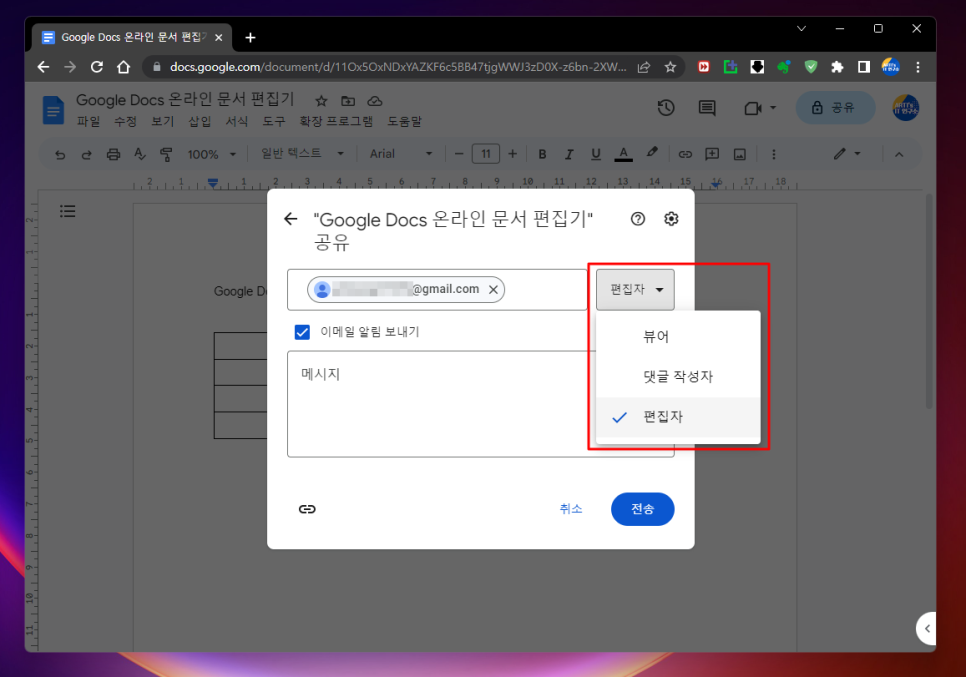This screenshot has height=677, width=966.
Task: Open 보기 menu
Action: coord(162,121)
